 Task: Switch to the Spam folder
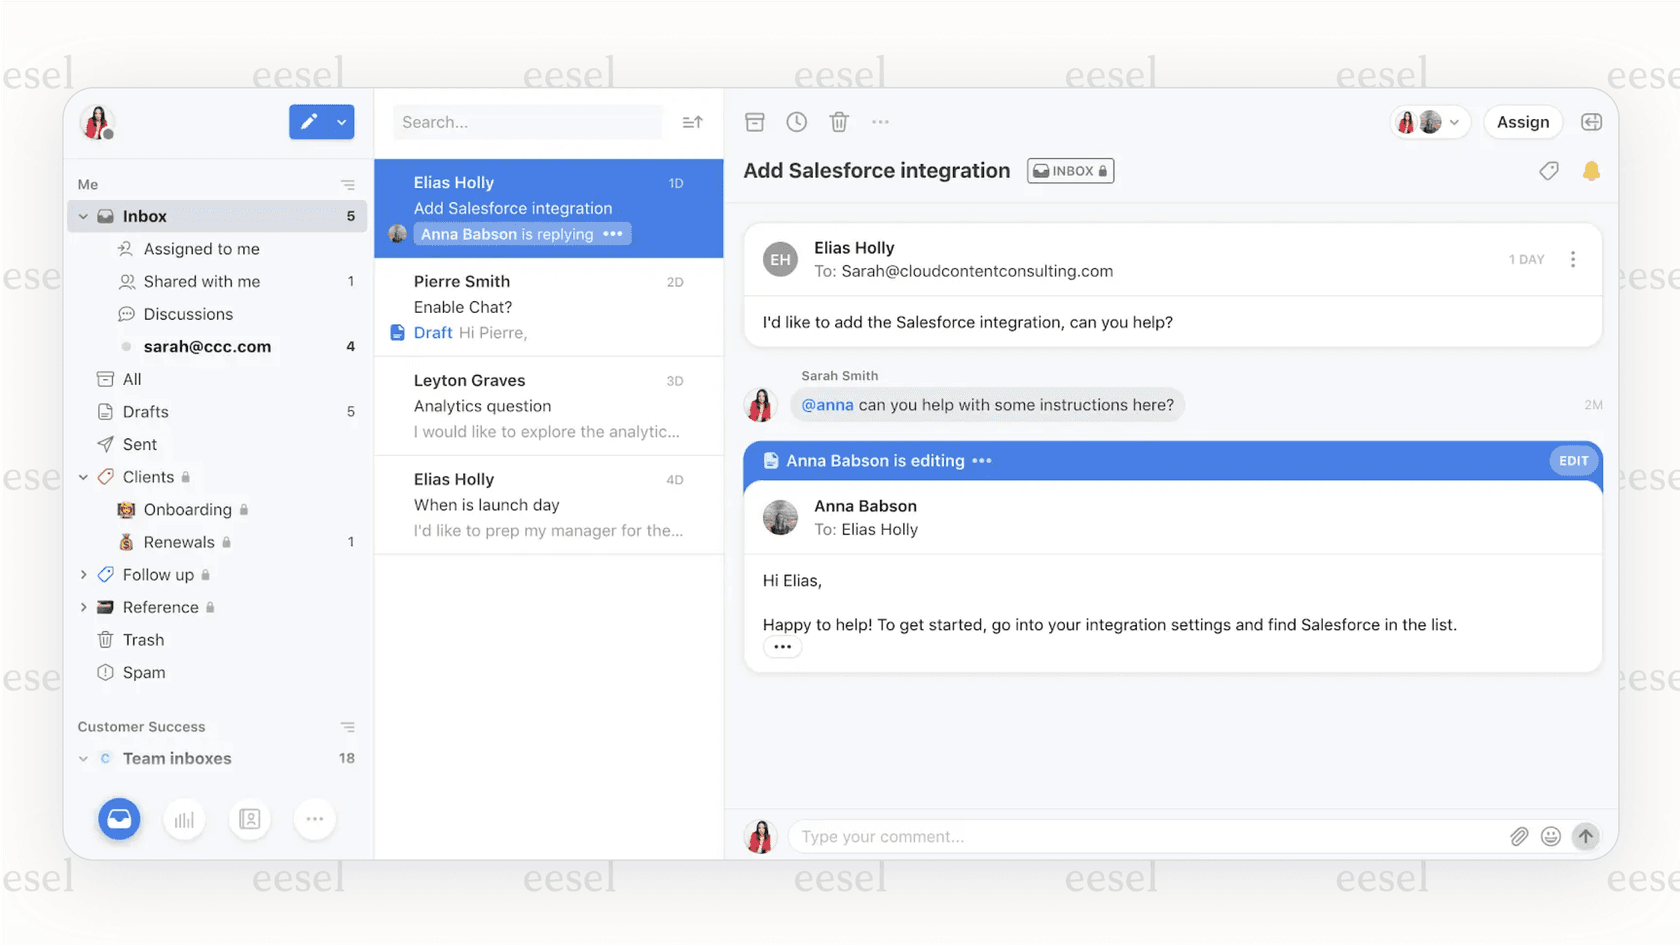click(x=144, y=672)
